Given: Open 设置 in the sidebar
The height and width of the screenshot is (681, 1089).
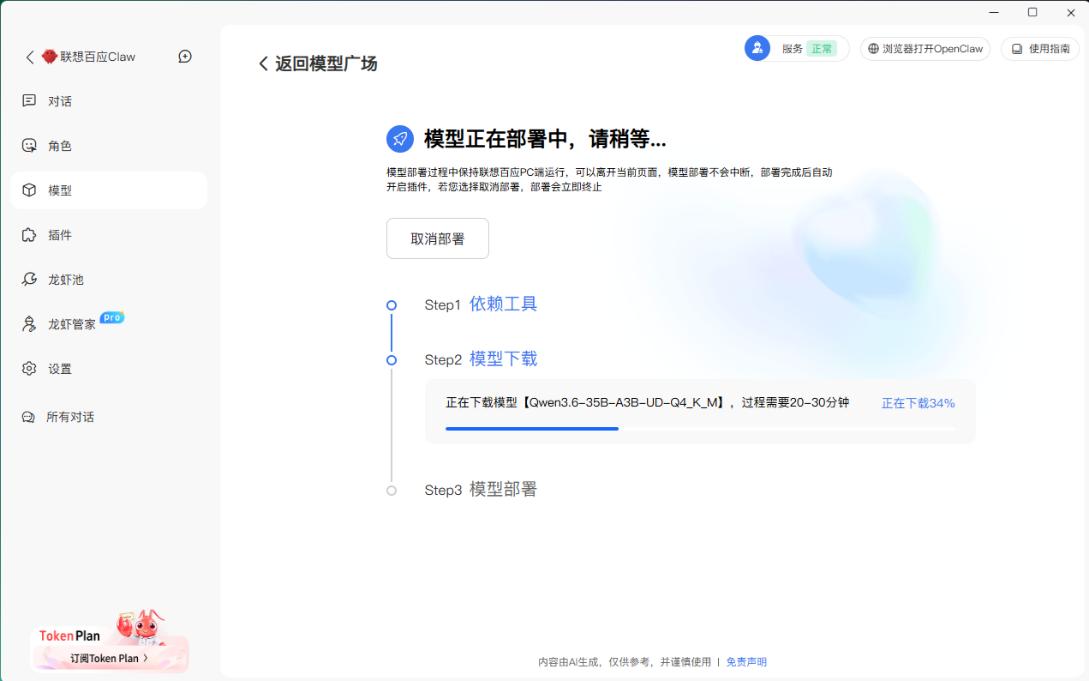Looking at the screenshot, I should tap(108, 369).
